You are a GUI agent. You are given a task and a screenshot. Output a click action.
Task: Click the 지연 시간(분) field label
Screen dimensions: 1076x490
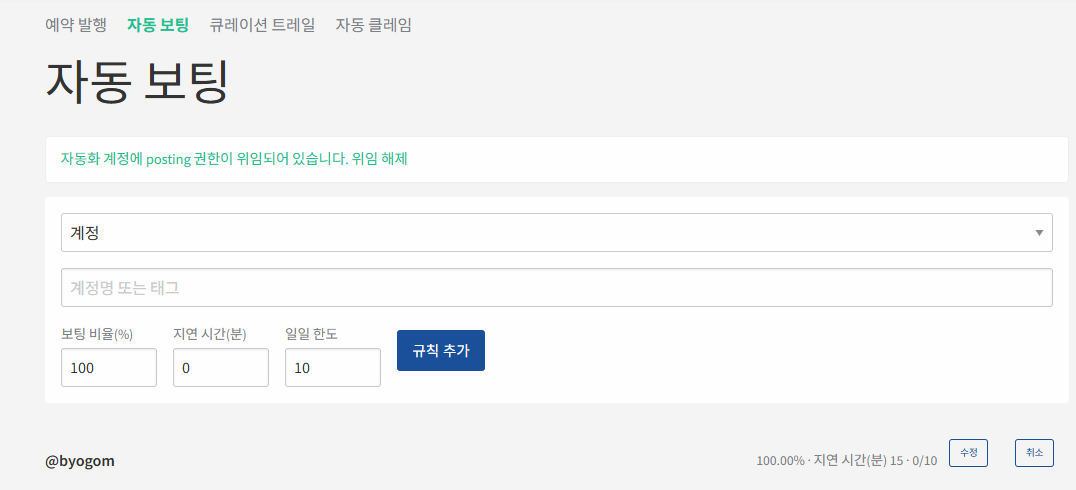tap(209, 334)
